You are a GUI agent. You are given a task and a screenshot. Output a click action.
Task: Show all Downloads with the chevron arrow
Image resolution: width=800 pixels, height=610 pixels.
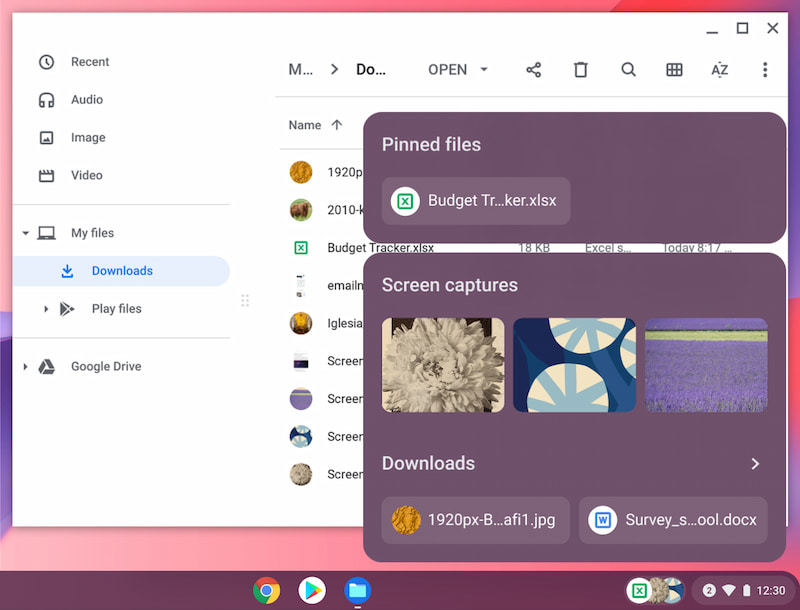[755, 464]
